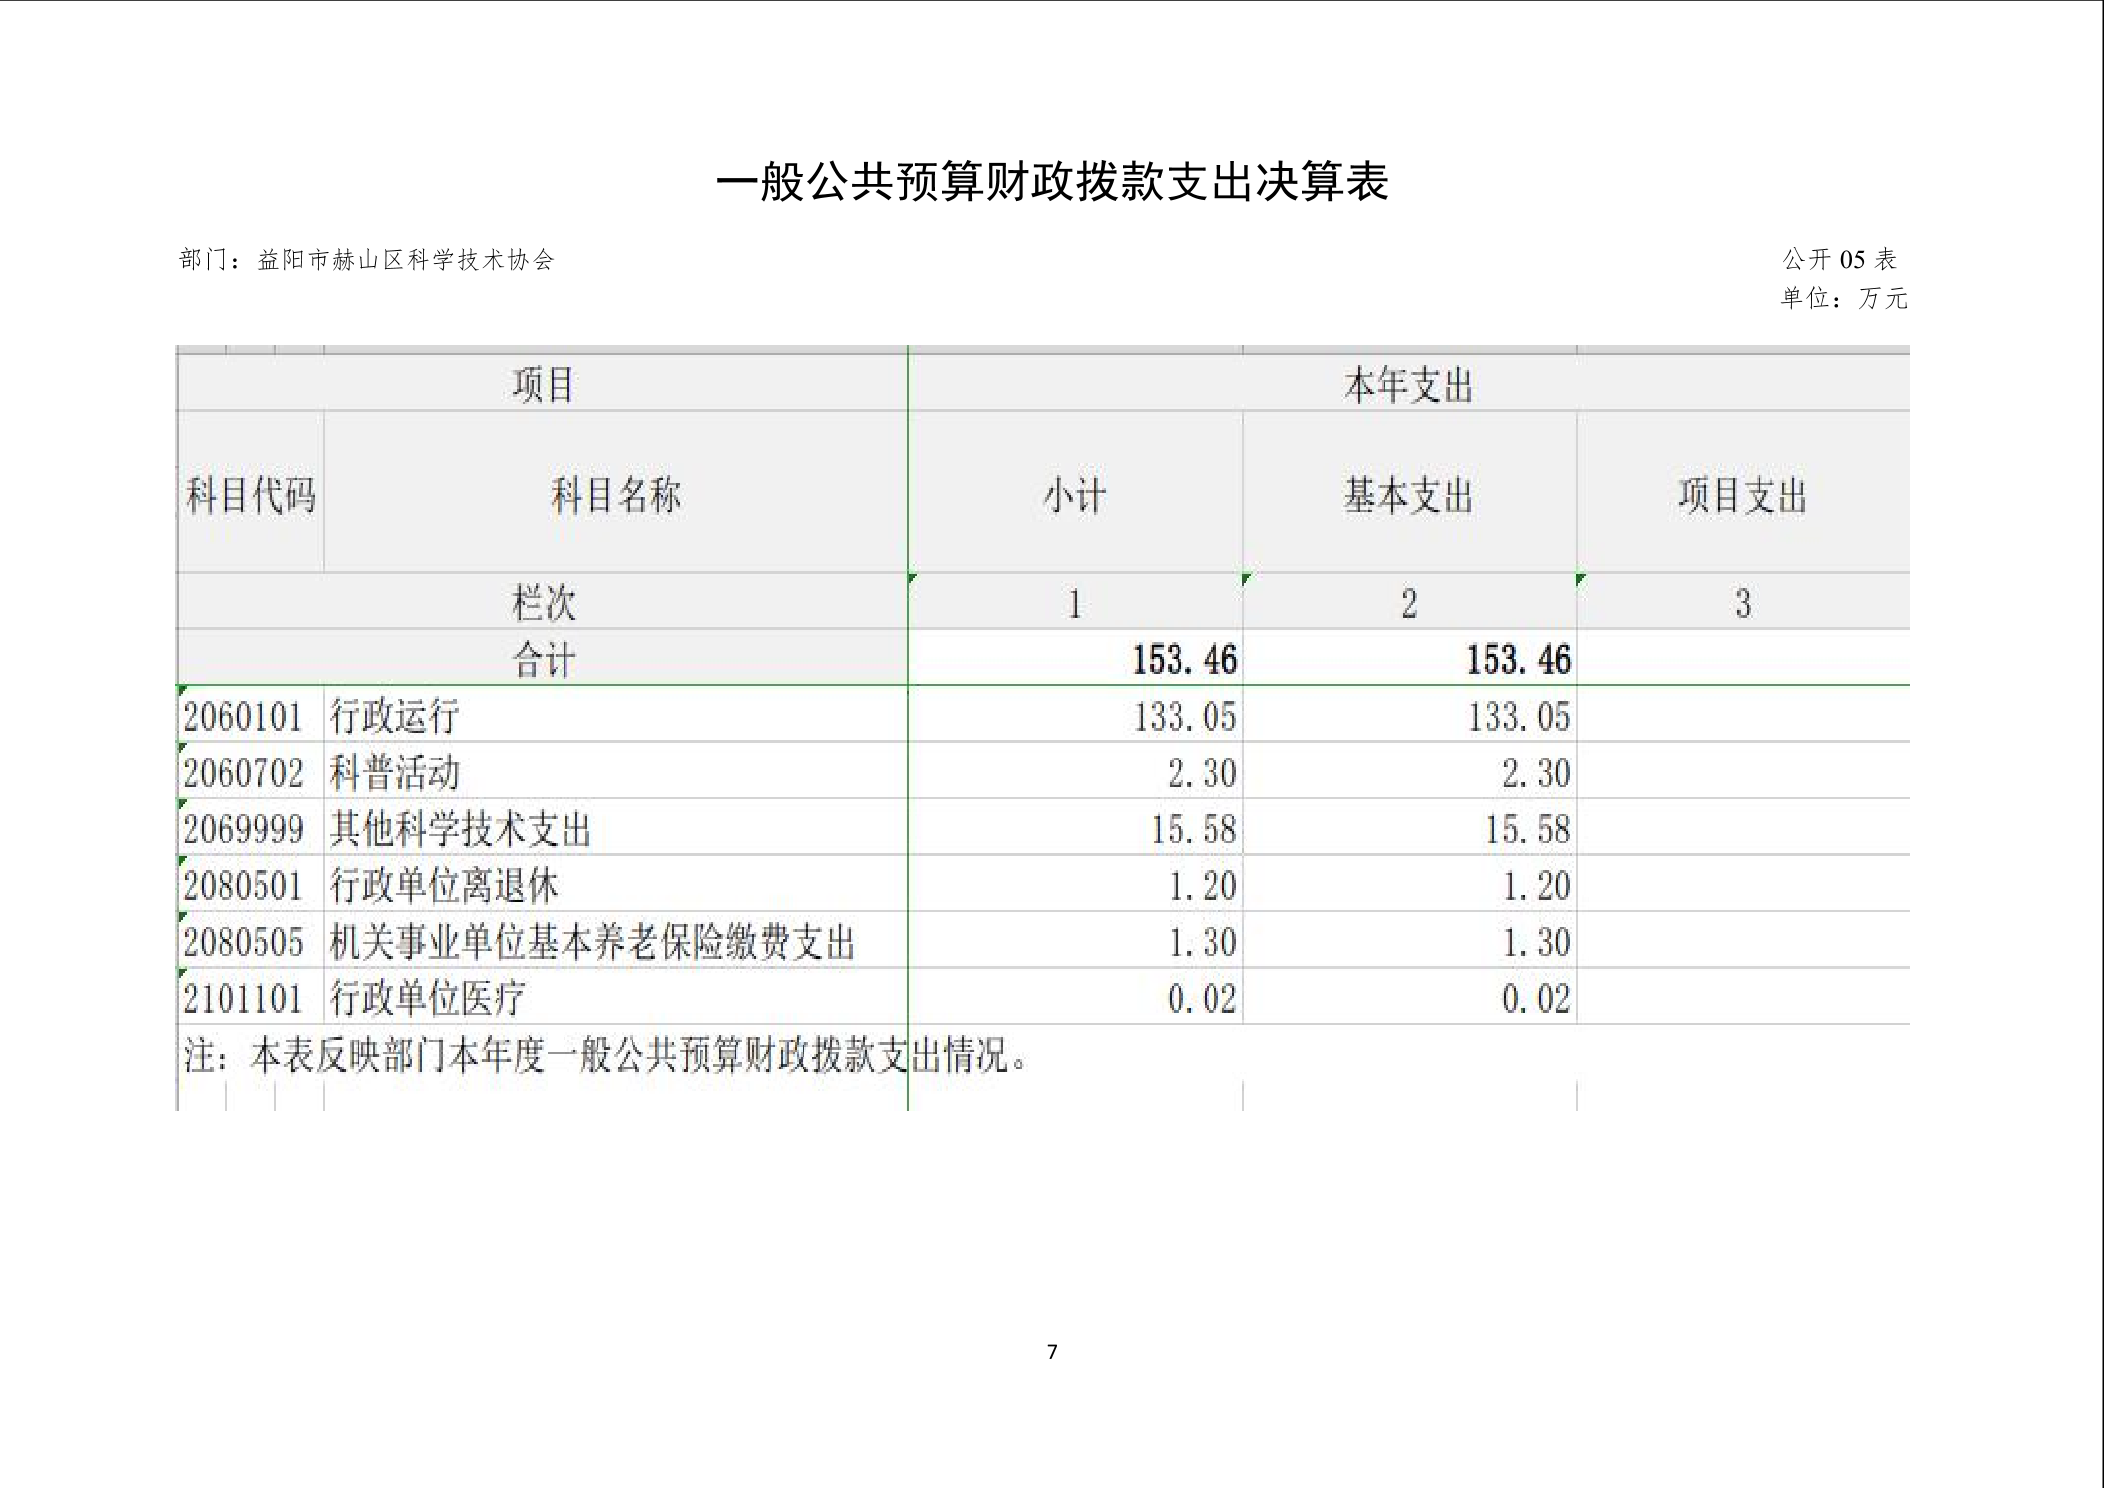2104x1488 pixels.
Task: Select the 科目名称 header cell
Action: click(615, 494)
